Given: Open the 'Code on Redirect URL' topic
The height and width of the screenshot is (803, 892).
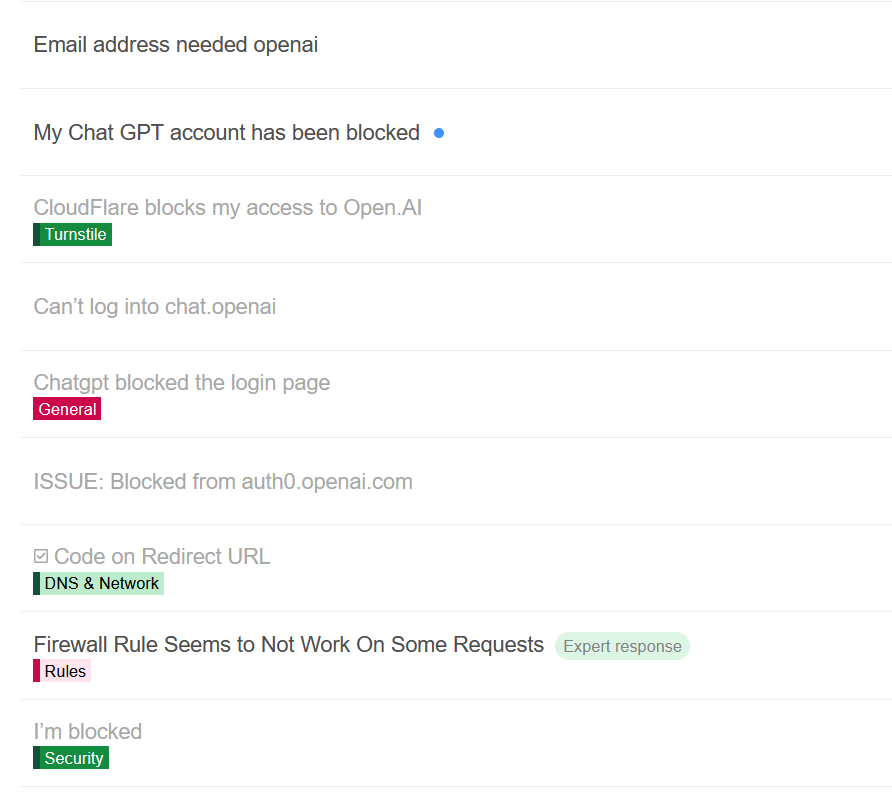Looking at the screenshot, I should click(x=162, y=557).
